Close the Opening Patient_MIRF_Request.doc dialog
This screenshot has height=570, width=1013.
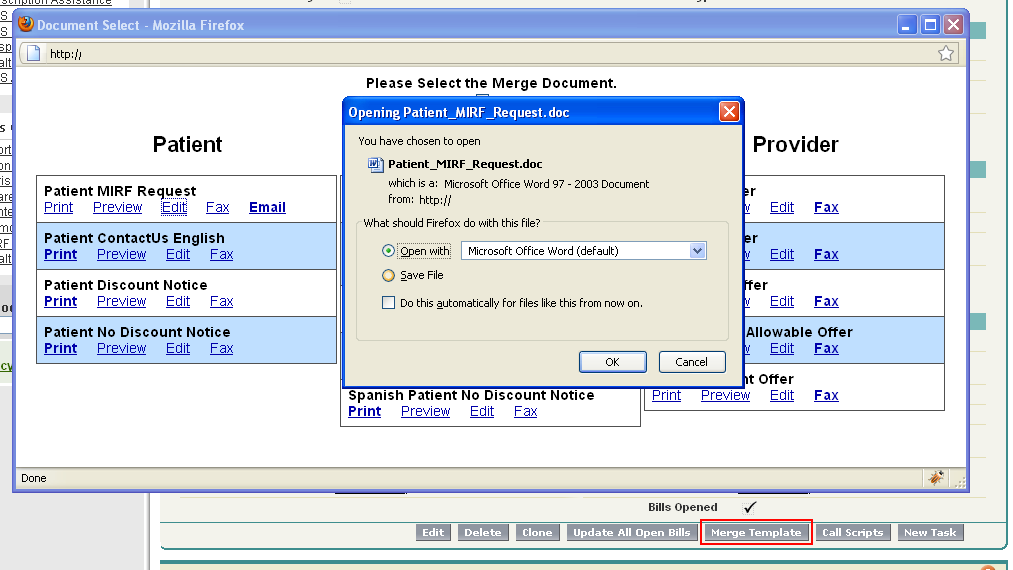pos(729,112)
